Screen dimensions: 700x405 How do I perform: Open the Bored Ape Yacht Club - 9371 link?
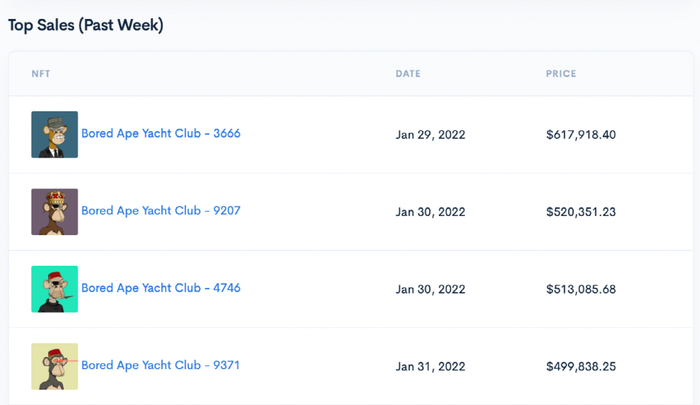(x=161, y=365)
